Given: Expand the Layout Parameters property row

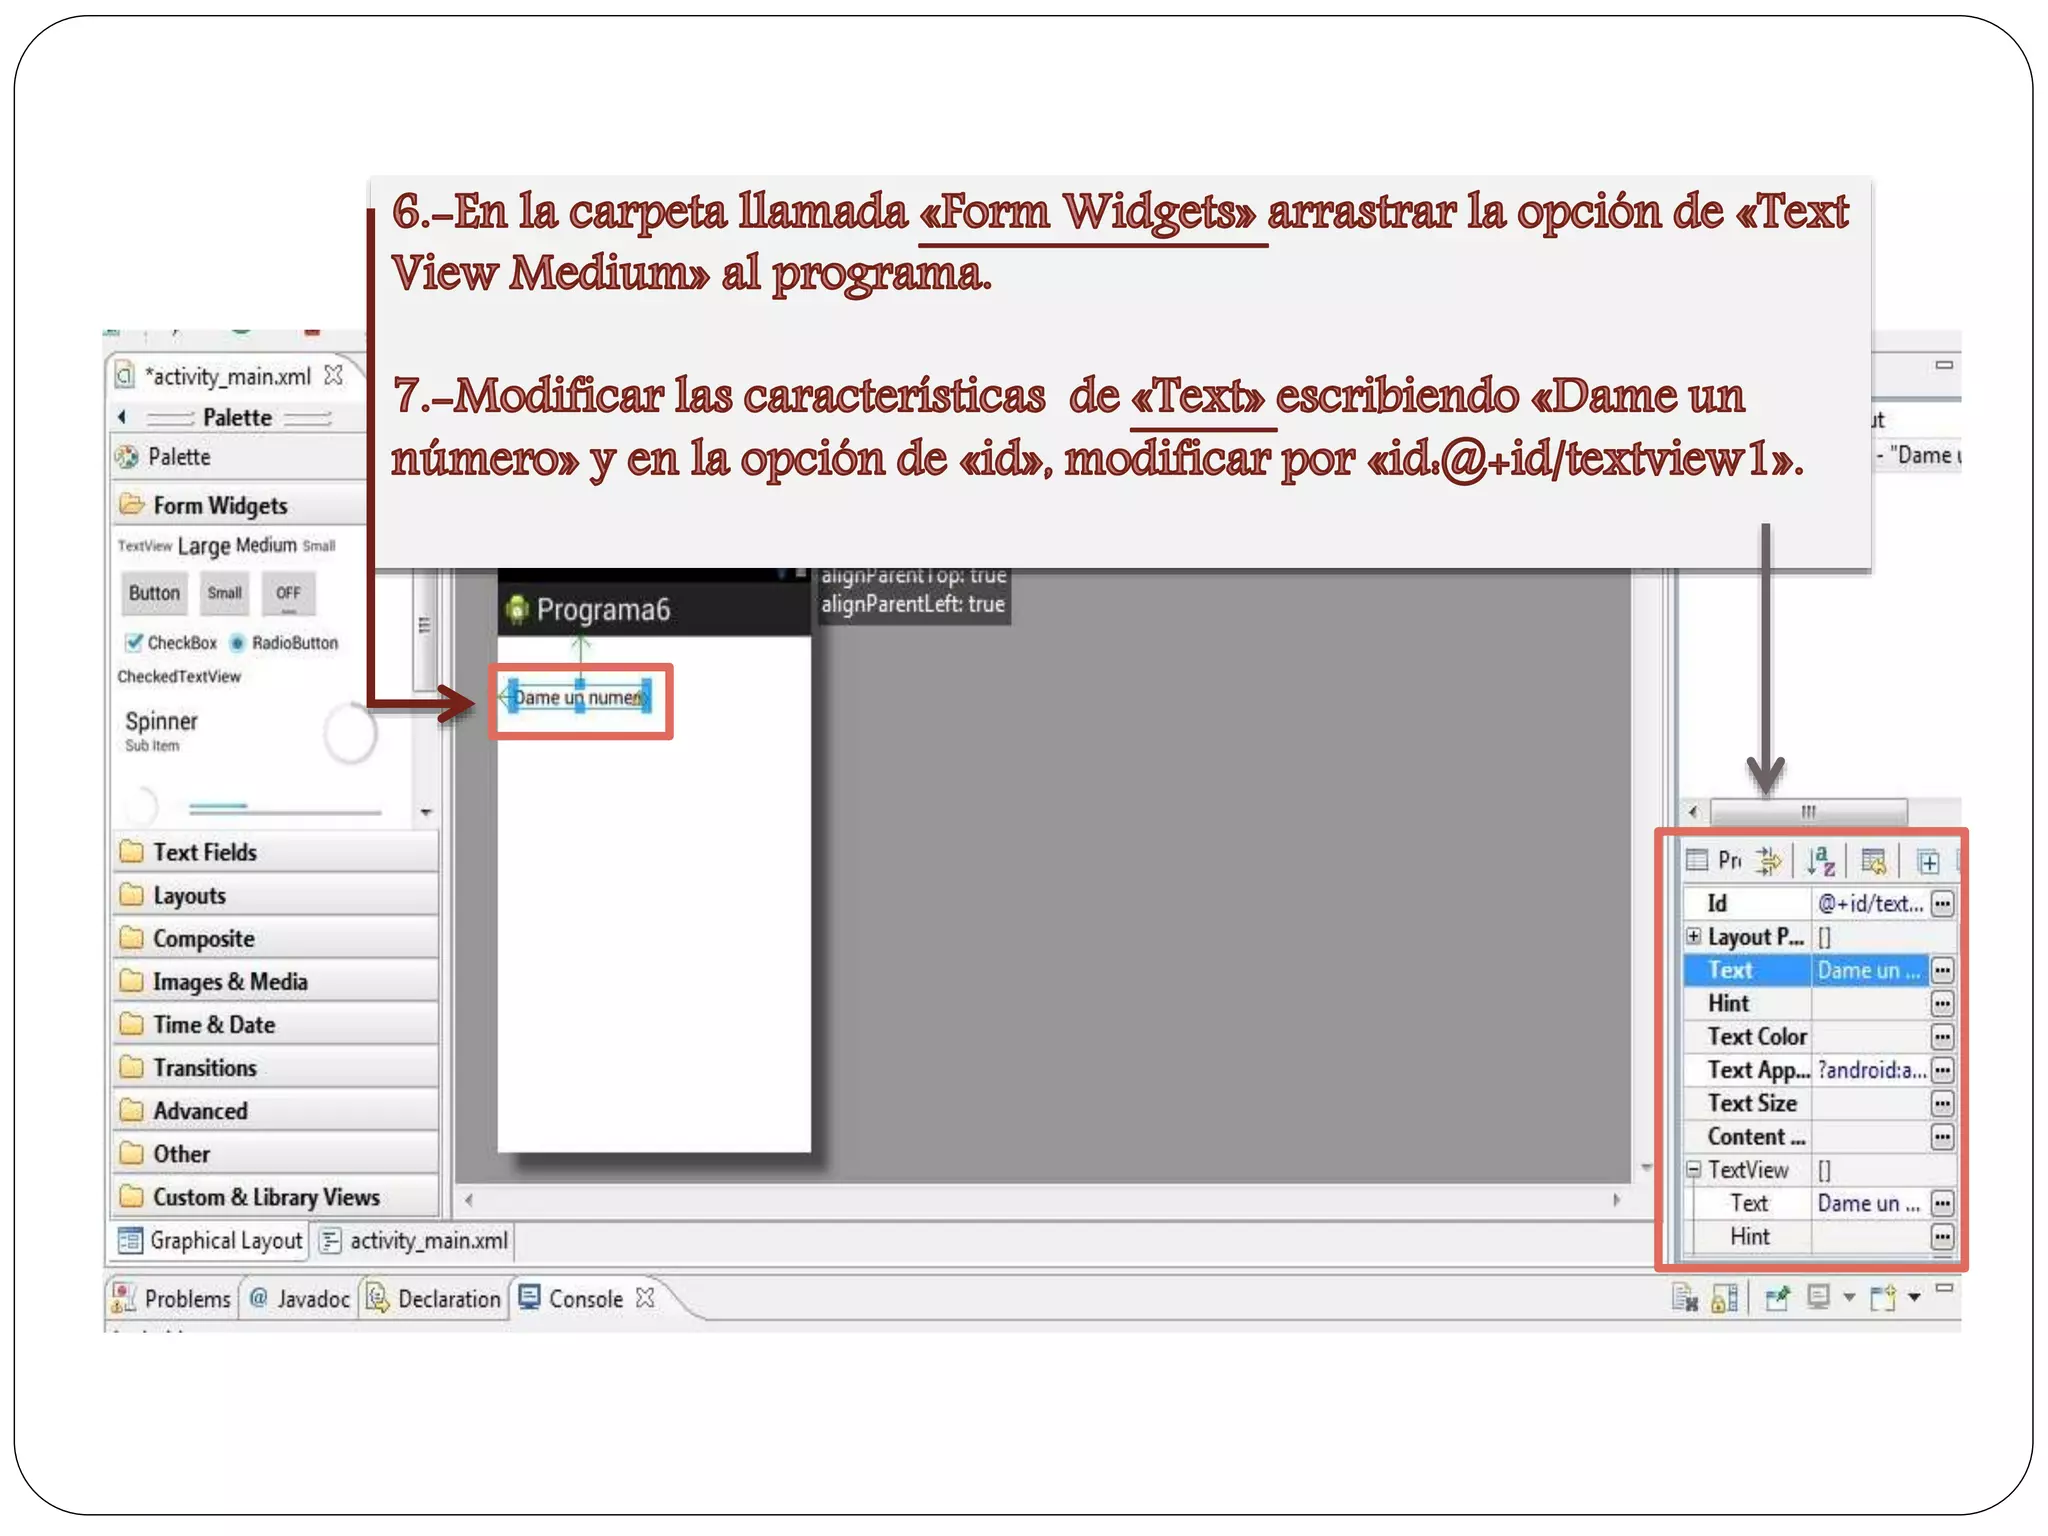Looking at the screenshot, I should pyautogui.click(x=1693, y=936).
